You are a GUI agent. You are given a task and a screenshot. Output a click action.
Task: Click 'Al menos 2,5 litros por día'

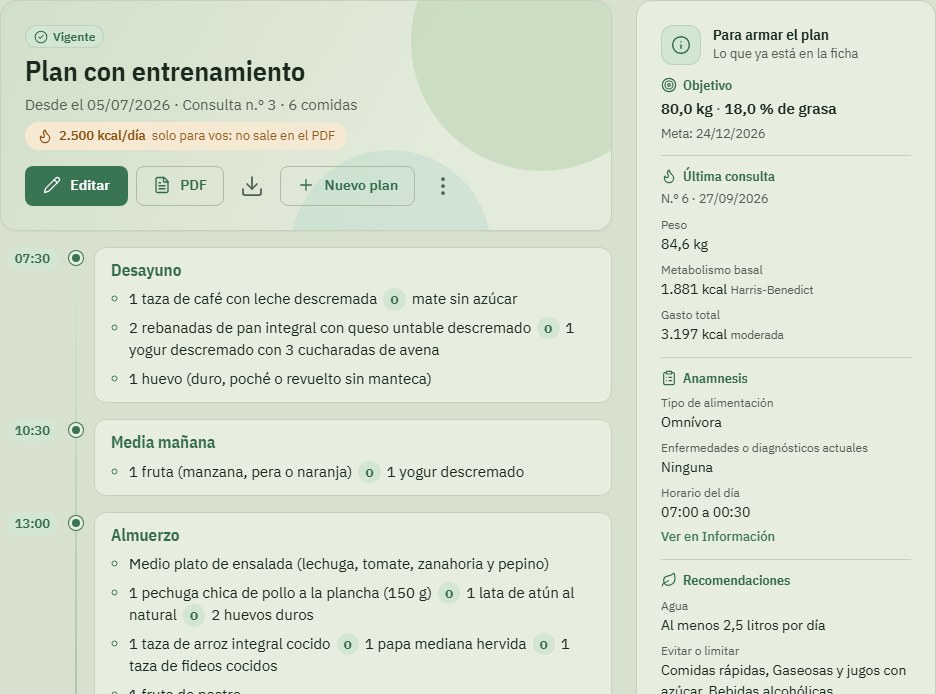[x=743, y=625]
